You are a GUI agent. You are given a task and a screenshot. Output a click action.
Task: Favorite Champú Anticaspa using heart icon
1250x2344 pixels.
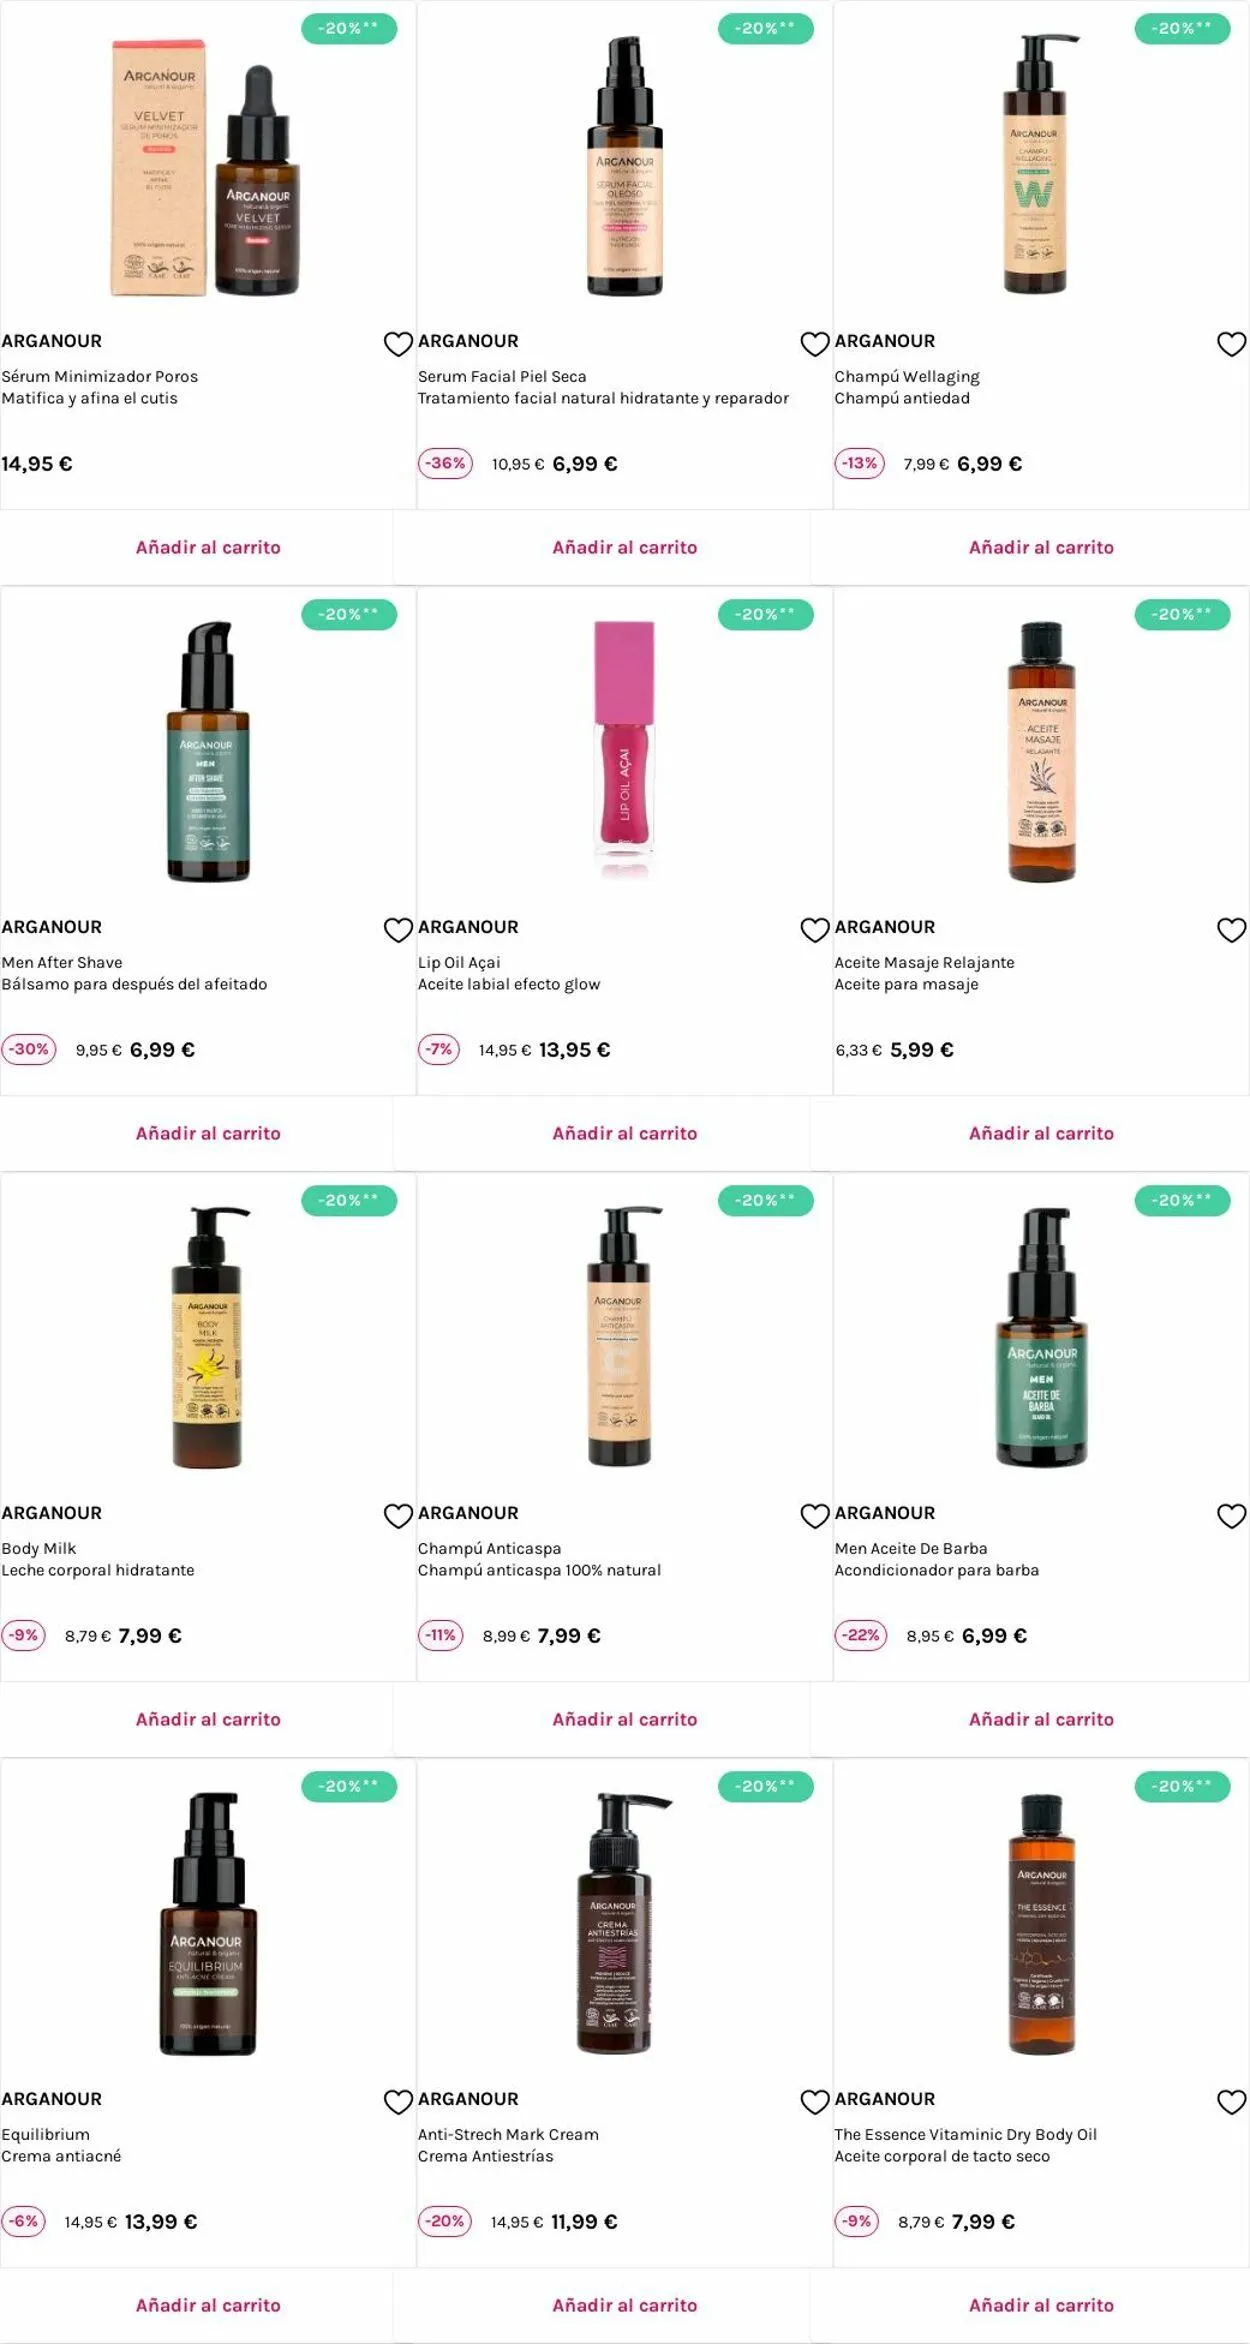(x=815, y=1516)
